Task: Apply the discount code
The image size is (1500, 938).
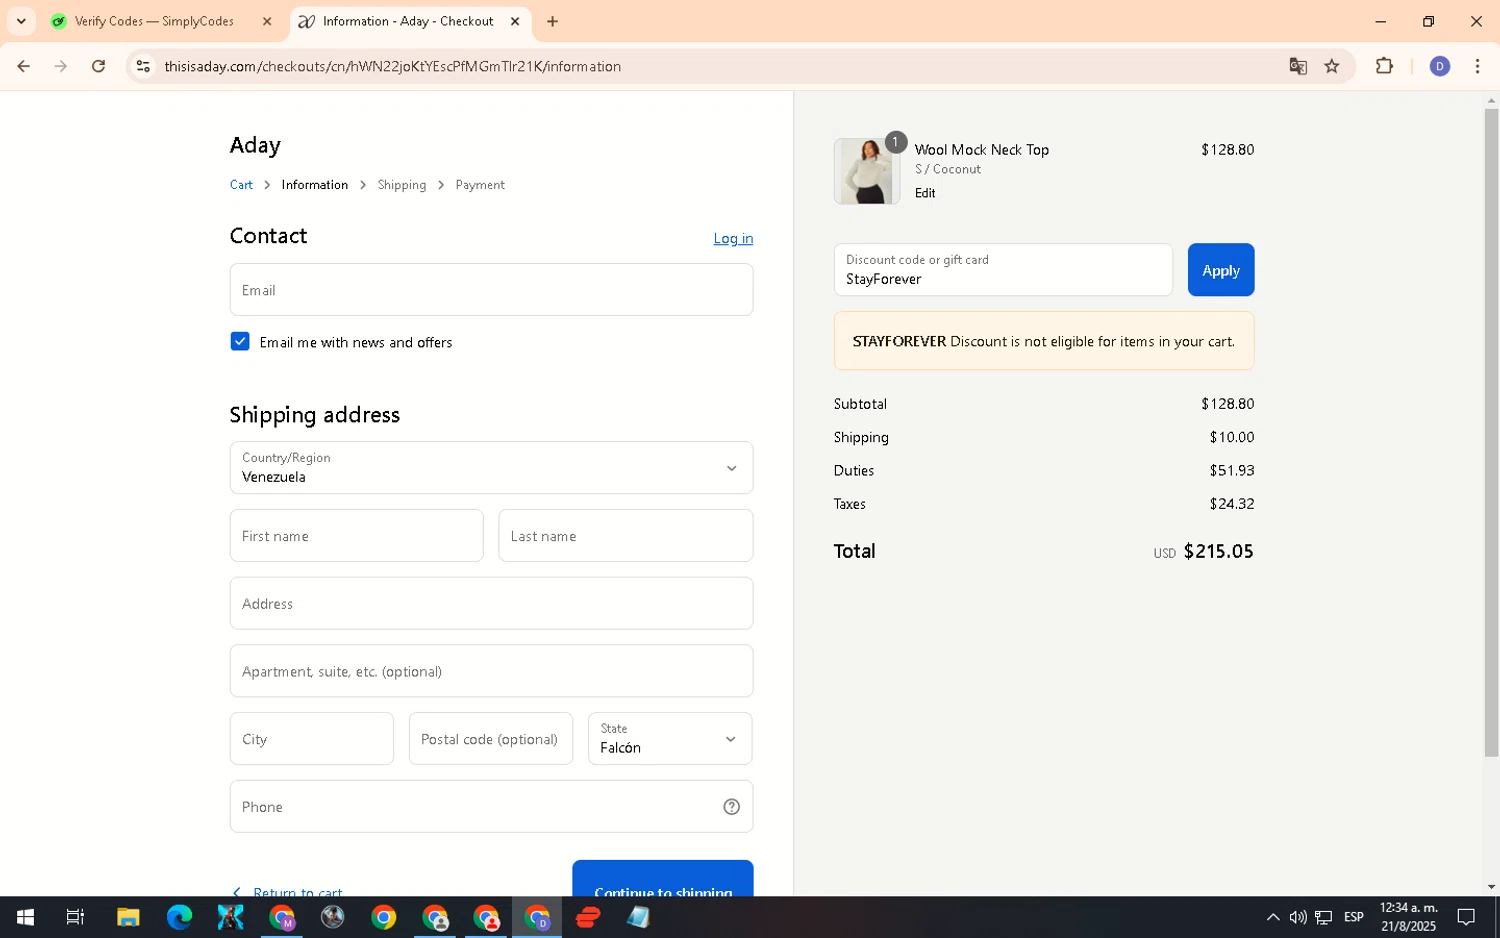Action: pyautogui.click(x=1221, y=270)
